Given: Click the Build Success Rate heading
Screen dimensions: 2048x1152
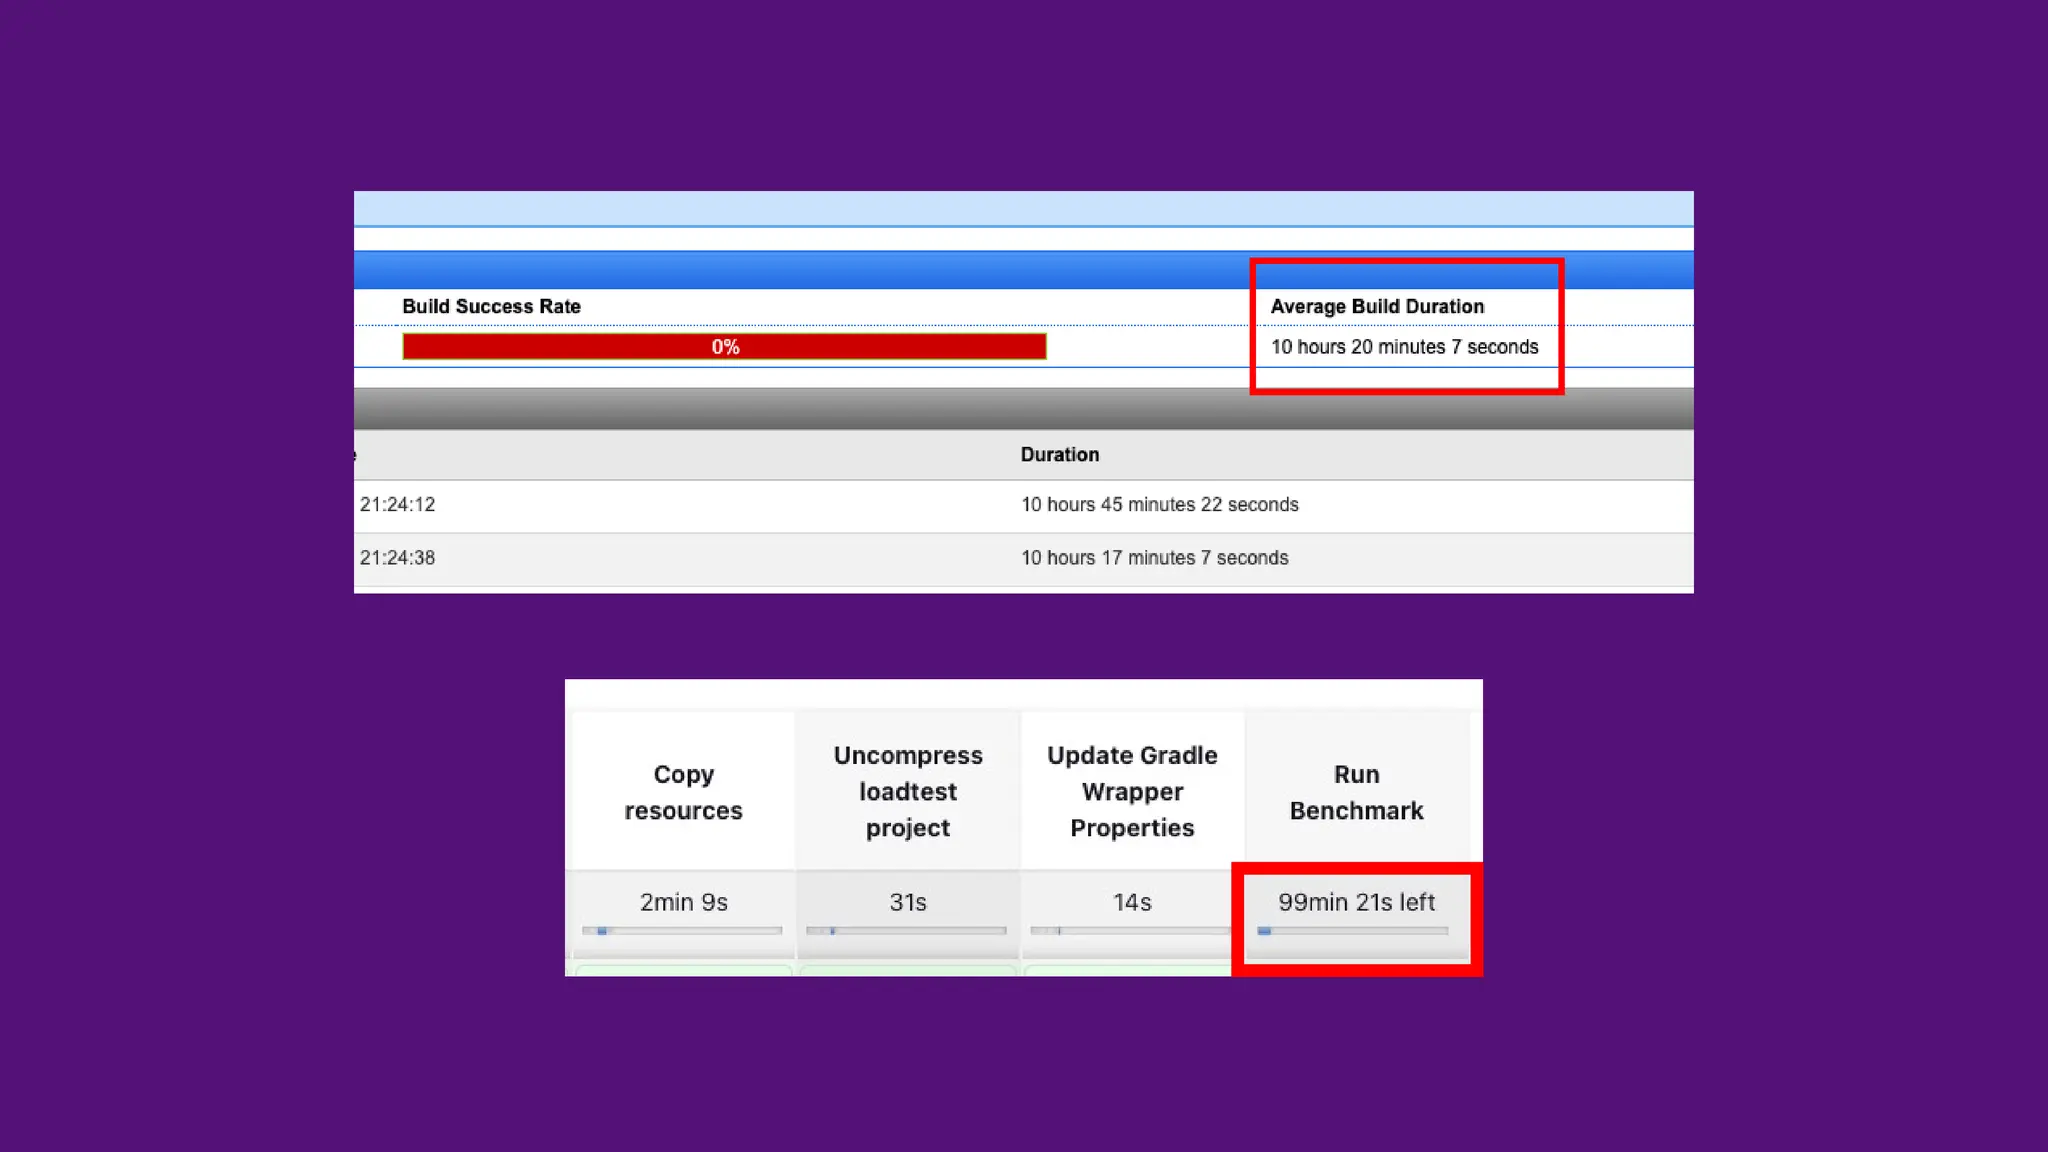Looking at the screenshot, I should point(491,307).
